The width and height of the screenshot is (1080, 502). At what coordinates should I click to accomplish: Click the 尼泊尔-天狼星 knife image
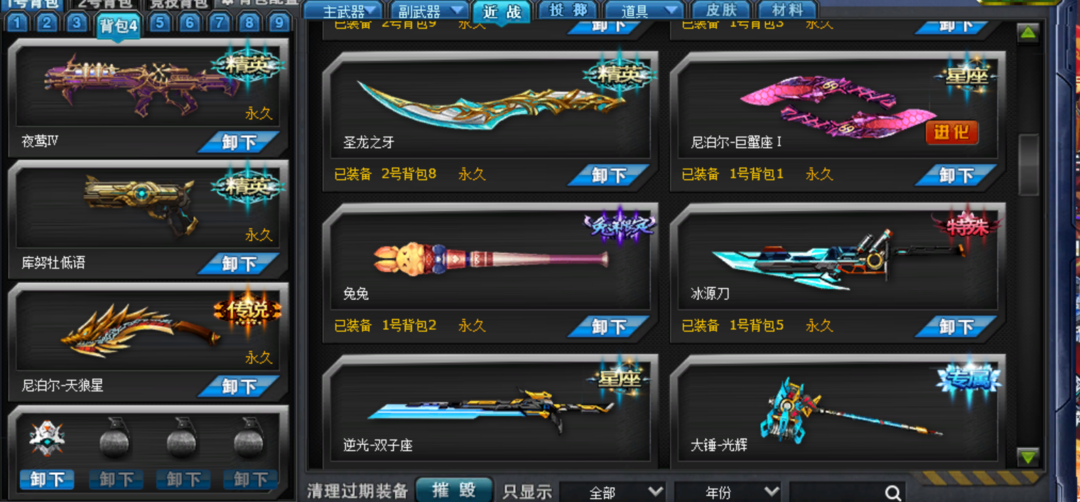click(141, 331)
